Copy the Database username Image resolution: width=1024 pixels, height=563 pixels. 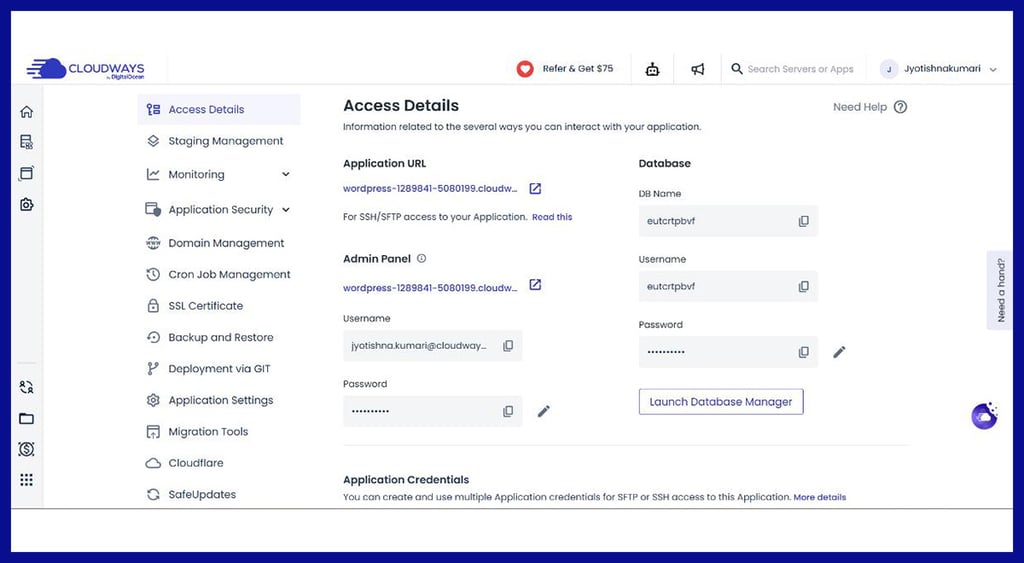click(x=804, y=287)
